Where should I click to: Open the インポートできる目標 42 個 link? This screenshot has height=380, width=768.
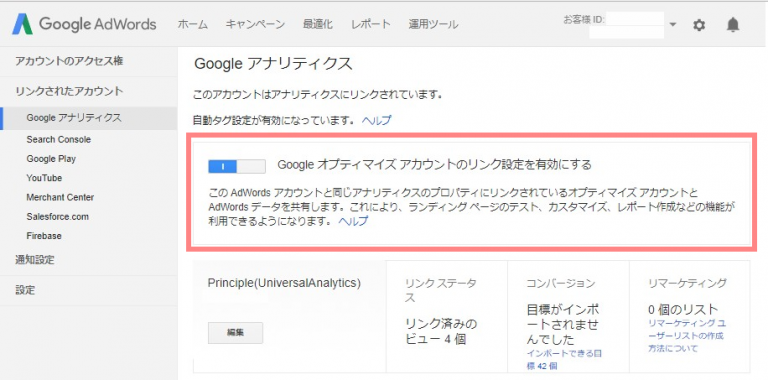tap(565, 359)
